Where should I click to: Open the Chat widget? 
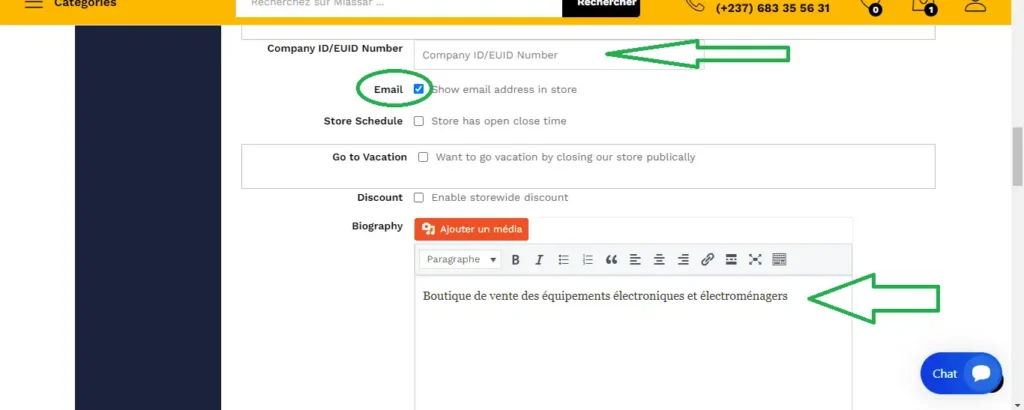pos(960,373)
